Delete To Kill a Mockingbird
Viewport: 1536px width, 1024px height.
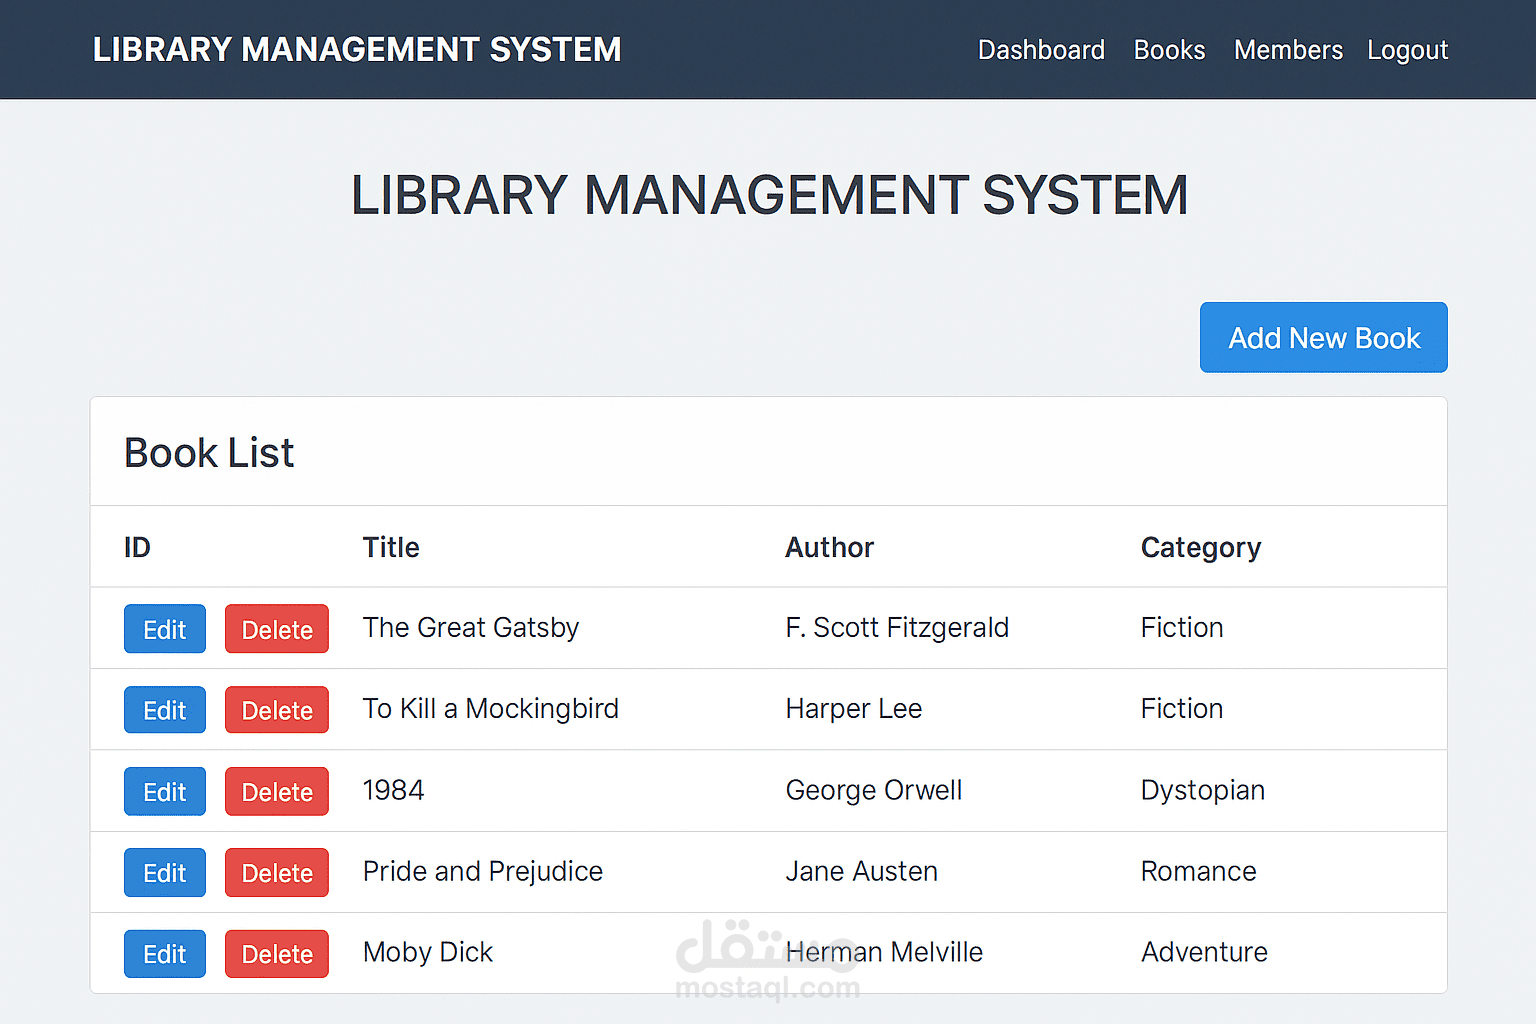point(277,710)
